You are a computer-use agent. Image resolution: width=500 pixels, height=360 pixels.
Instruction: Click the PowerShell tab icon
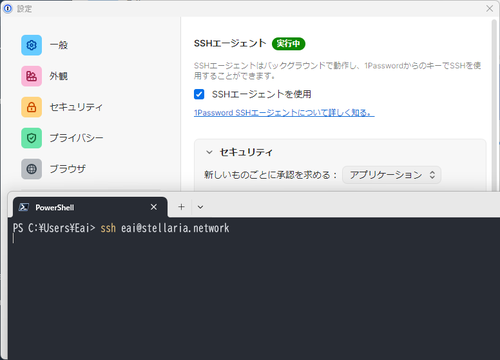[24, 207]
